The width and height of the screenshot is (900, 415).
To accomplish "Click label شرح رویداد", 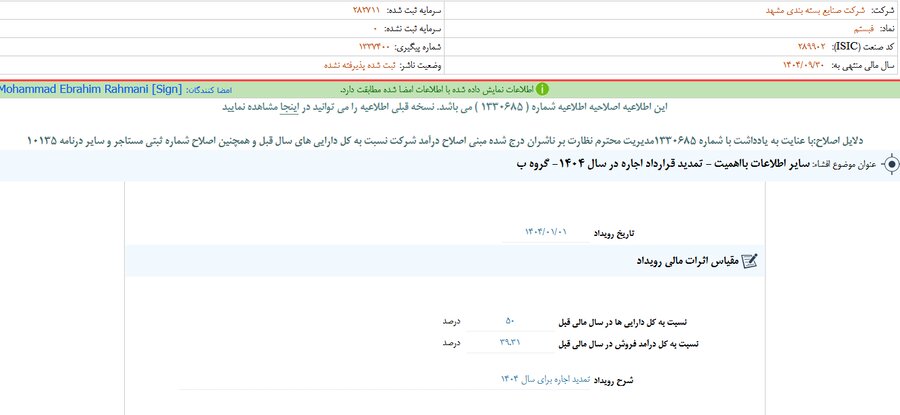I will pyautogui.click(x=615, y=381).
